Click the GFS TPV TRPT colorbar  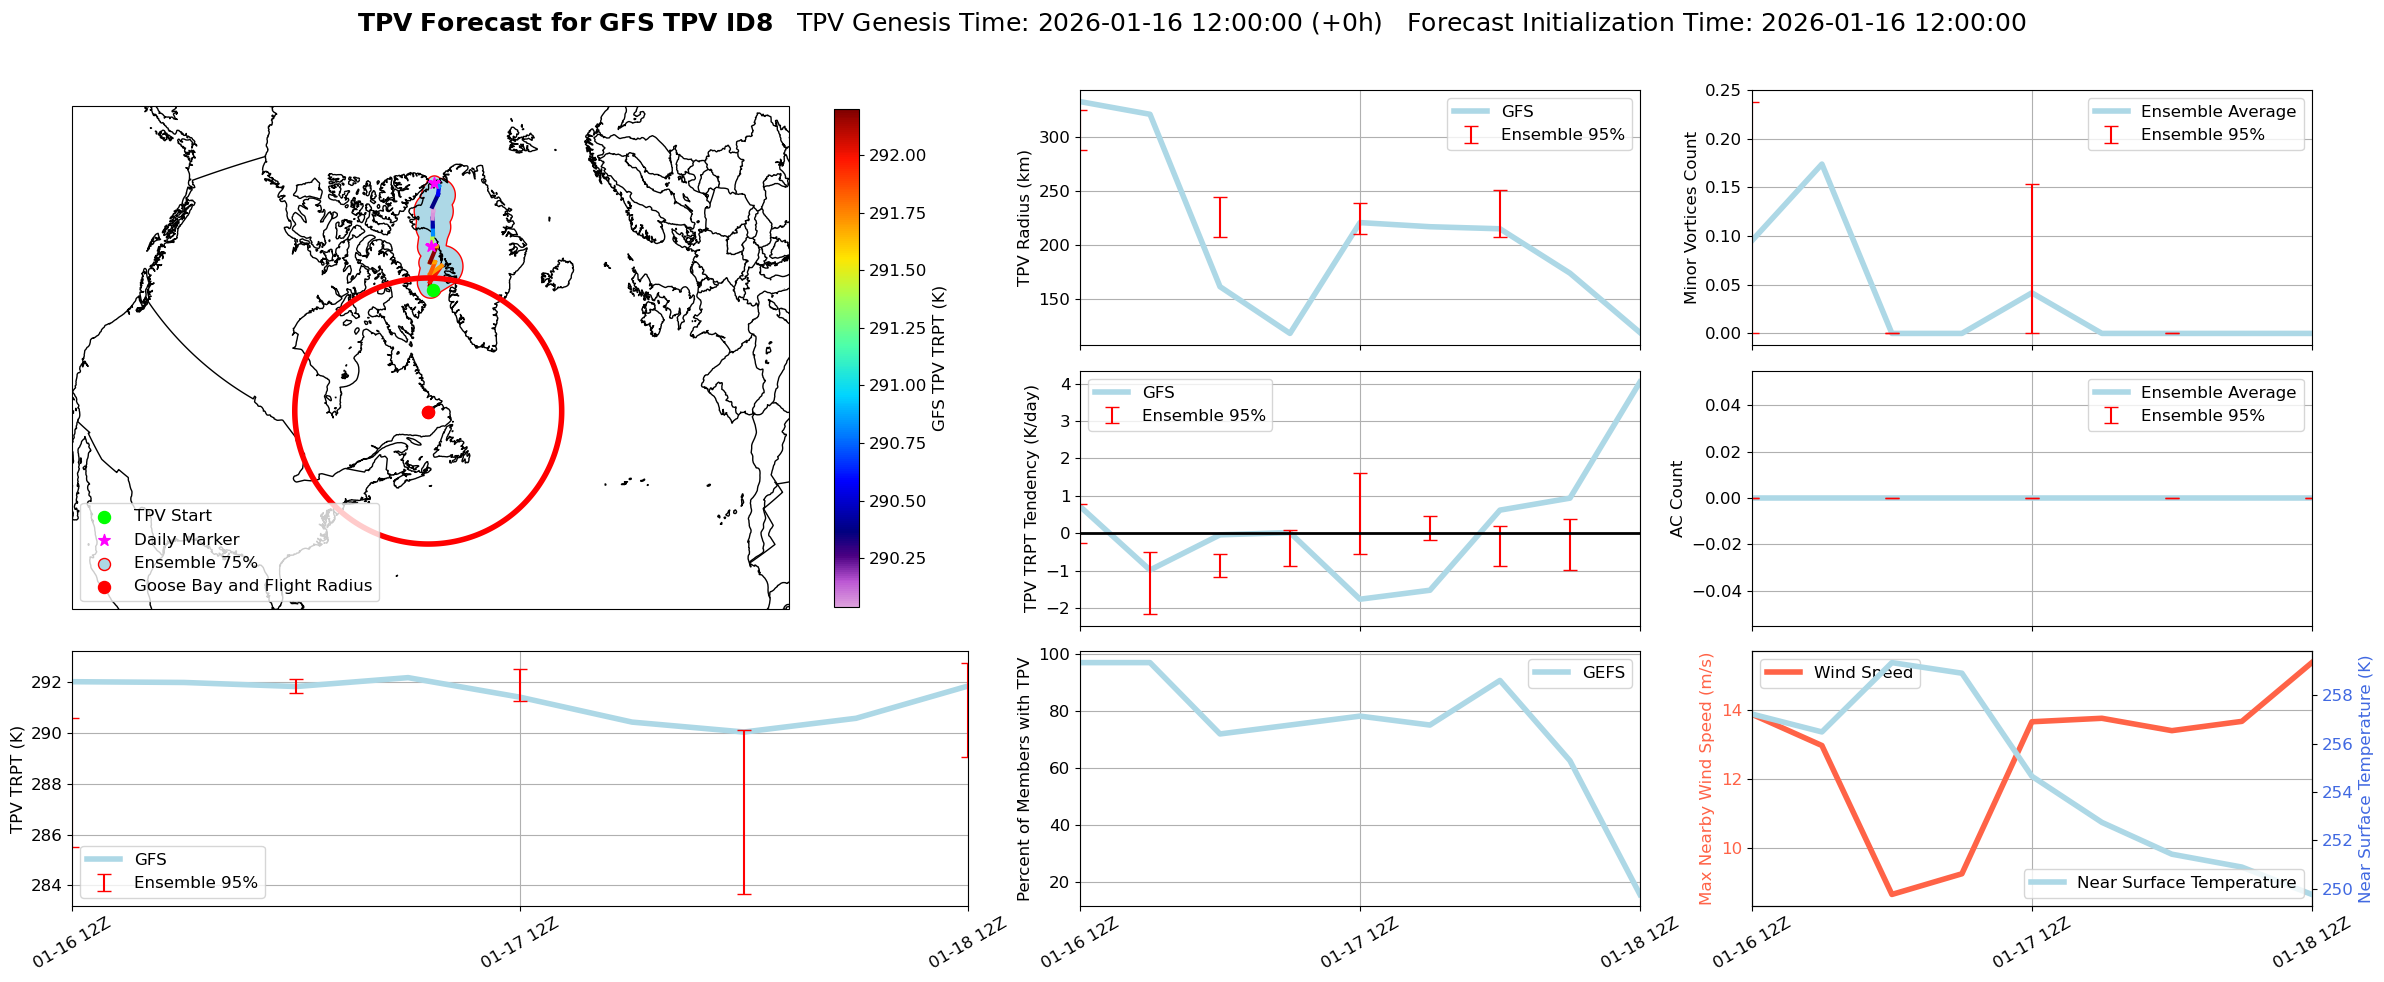(x=846, y=358)
